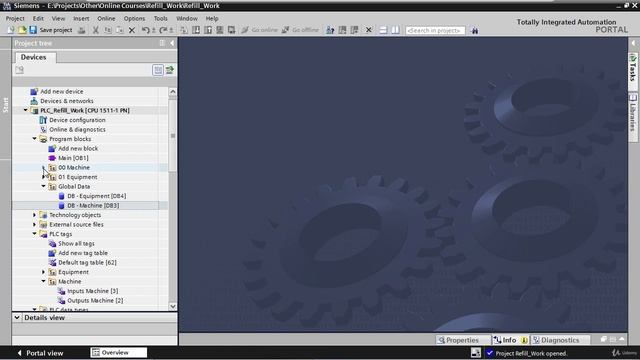The width and height of the screenshot is (640, 360).
Task: Open the Options menu
Action: [x=134, y=18]
